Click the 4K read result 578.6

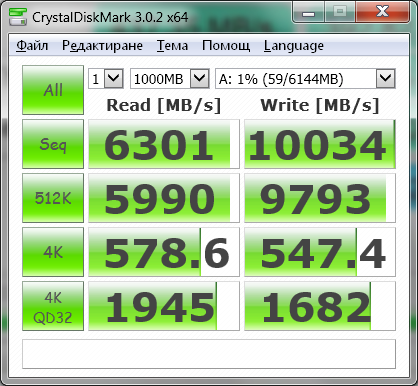pos(164,252)
